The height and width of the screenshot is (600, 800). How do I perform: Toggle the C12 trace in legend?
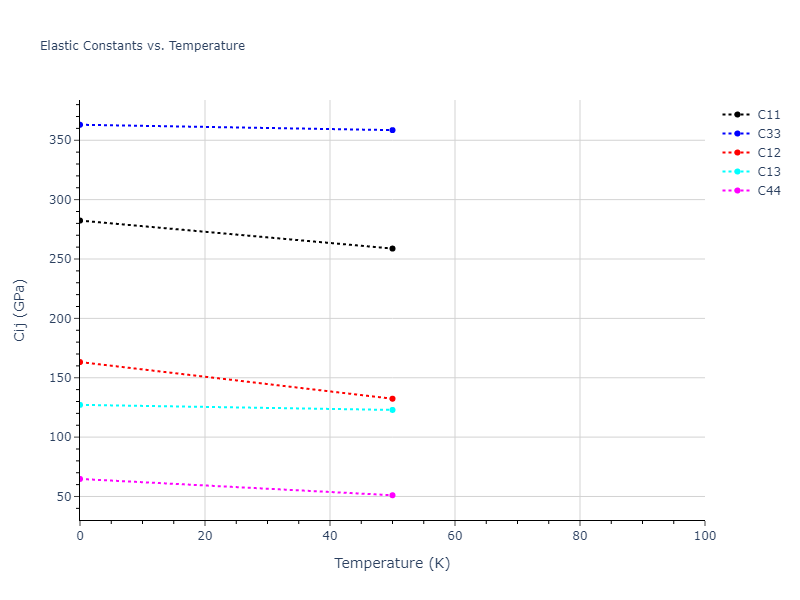(x=768, y=153)
